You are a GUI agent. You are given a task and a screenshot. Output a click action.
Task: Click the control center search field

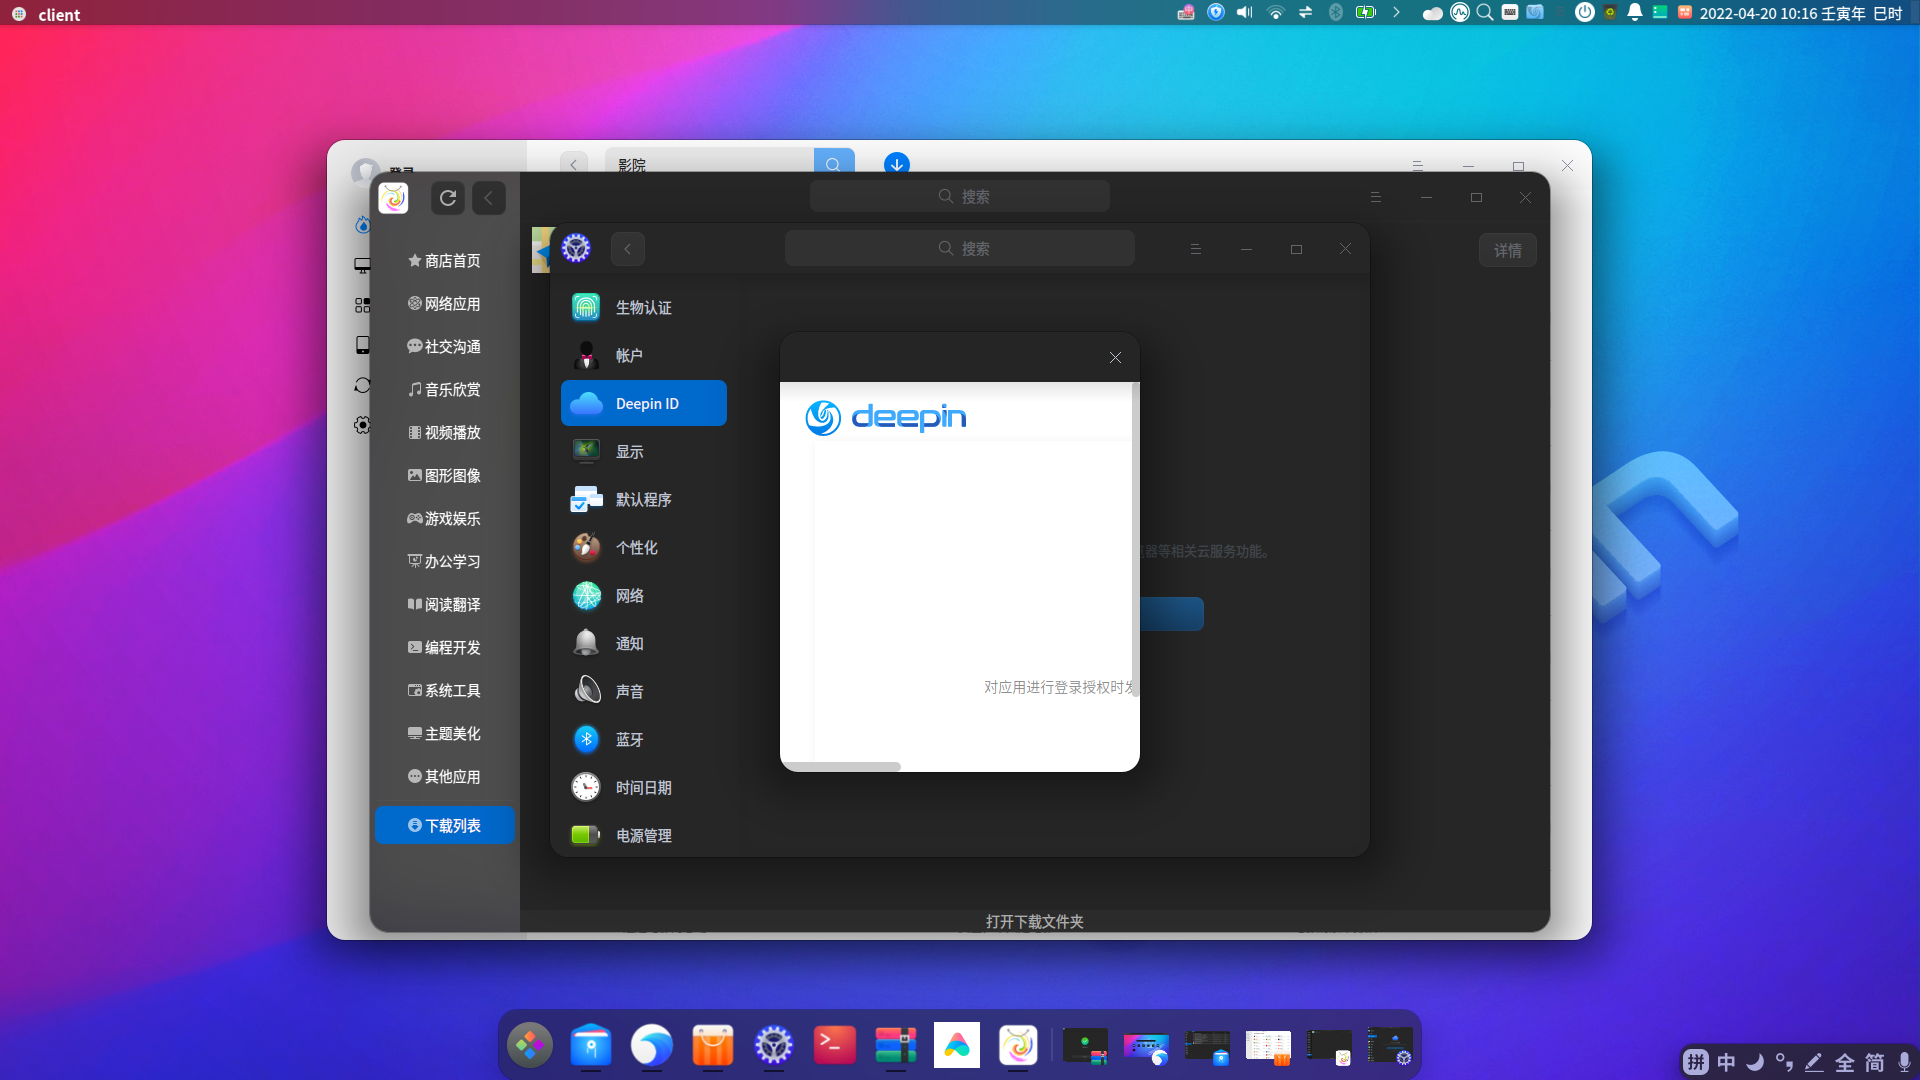coord(960,249)
